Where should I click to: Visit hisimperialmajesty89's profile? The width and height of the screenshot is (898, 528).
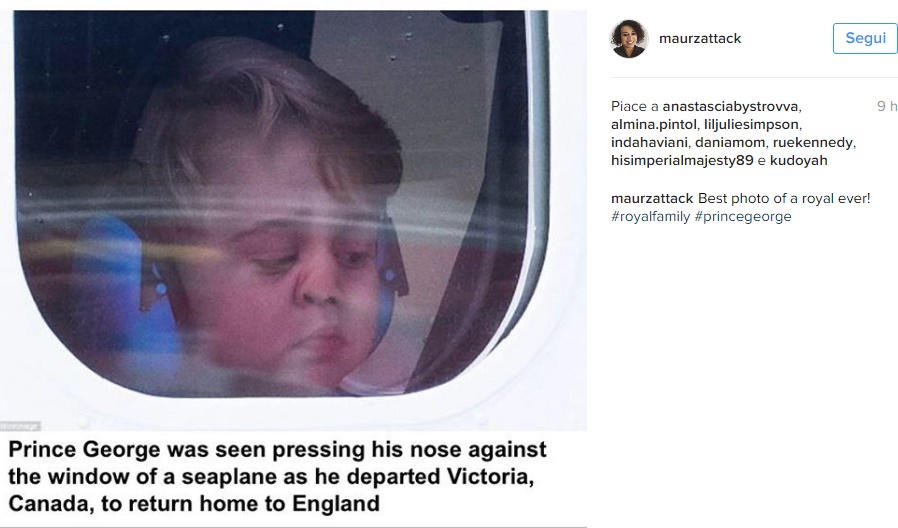point(682,160)
